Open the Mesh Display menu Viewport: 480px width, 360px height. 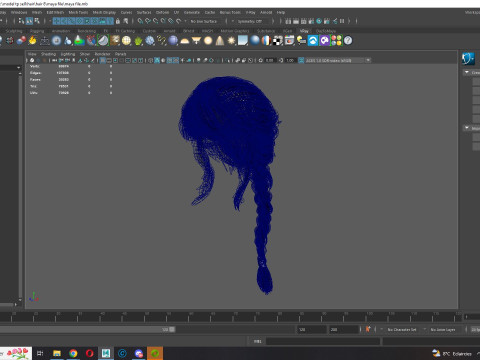click(104, 12)
